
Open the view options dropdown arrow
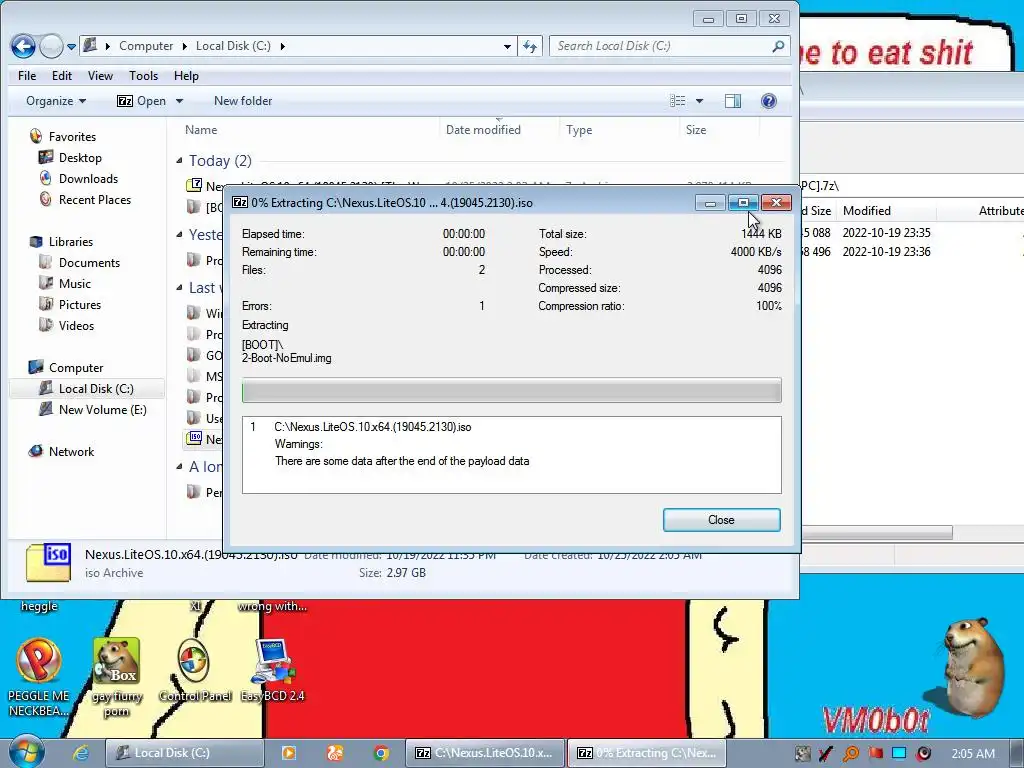click(x=699, y=101)
